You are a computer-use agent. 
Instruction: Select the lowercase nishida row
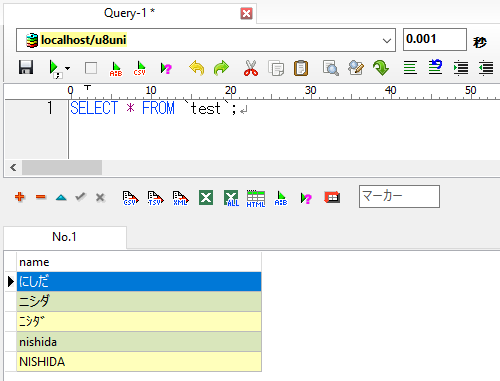click(139, 342)
